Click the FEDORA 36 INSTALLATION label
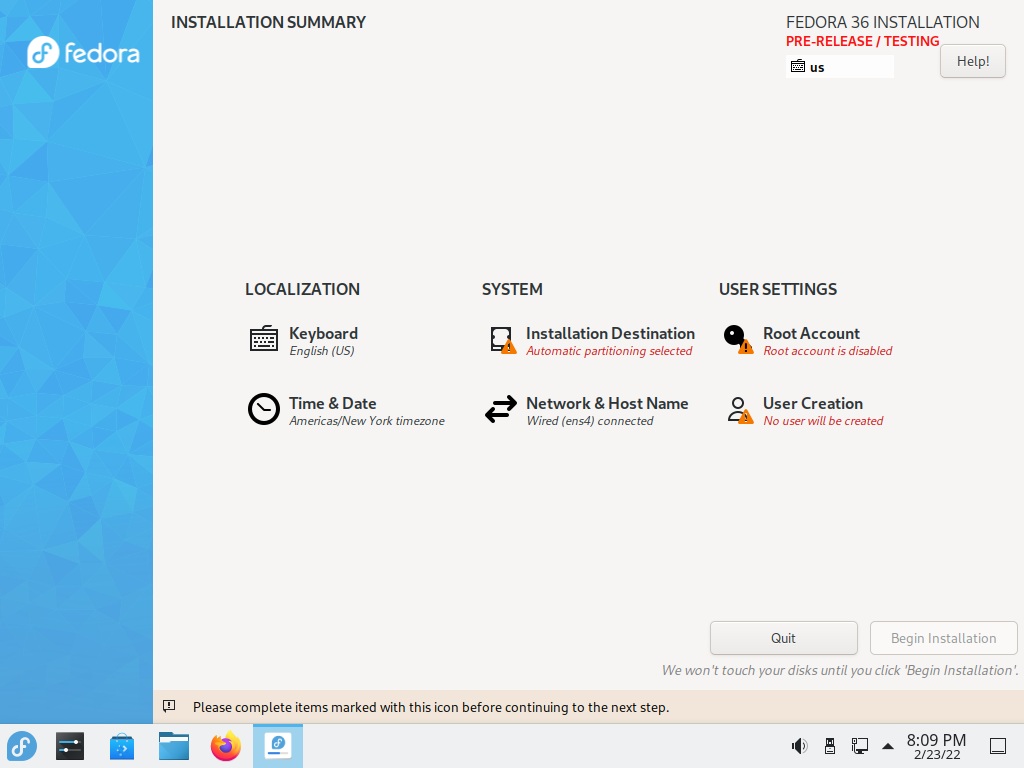 click(882, 22)
